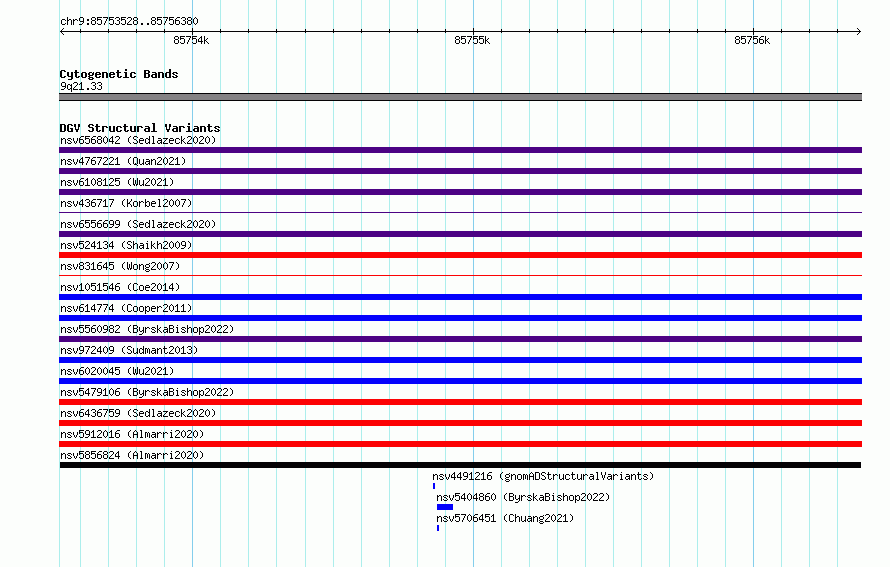Click the purple bar under nsv5560982
This screenshot has width=890, height=567.
pos(460,339)
